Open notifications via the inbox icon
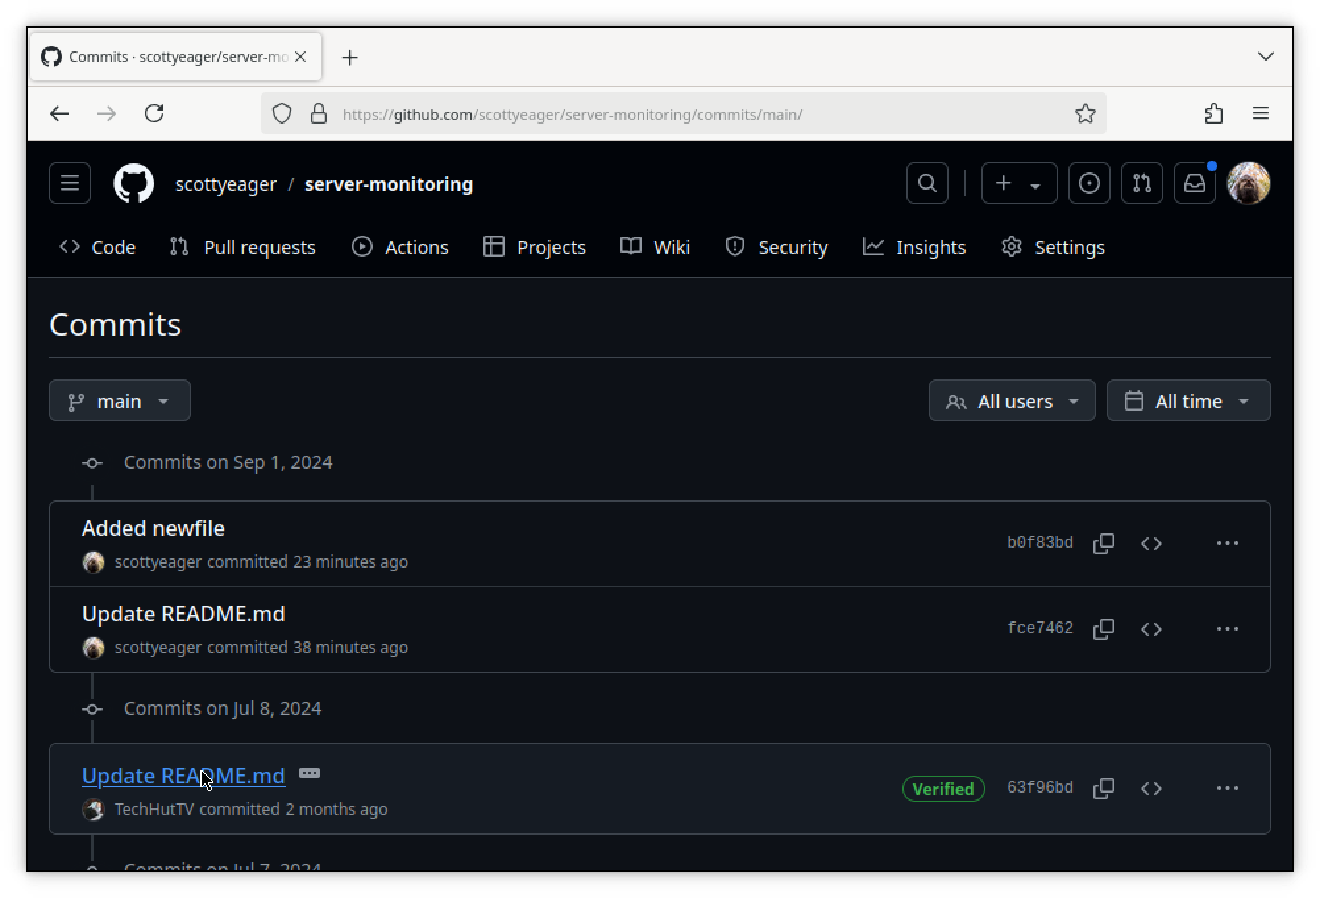Screen dimensions: 1320x898 coord(1194,183)
